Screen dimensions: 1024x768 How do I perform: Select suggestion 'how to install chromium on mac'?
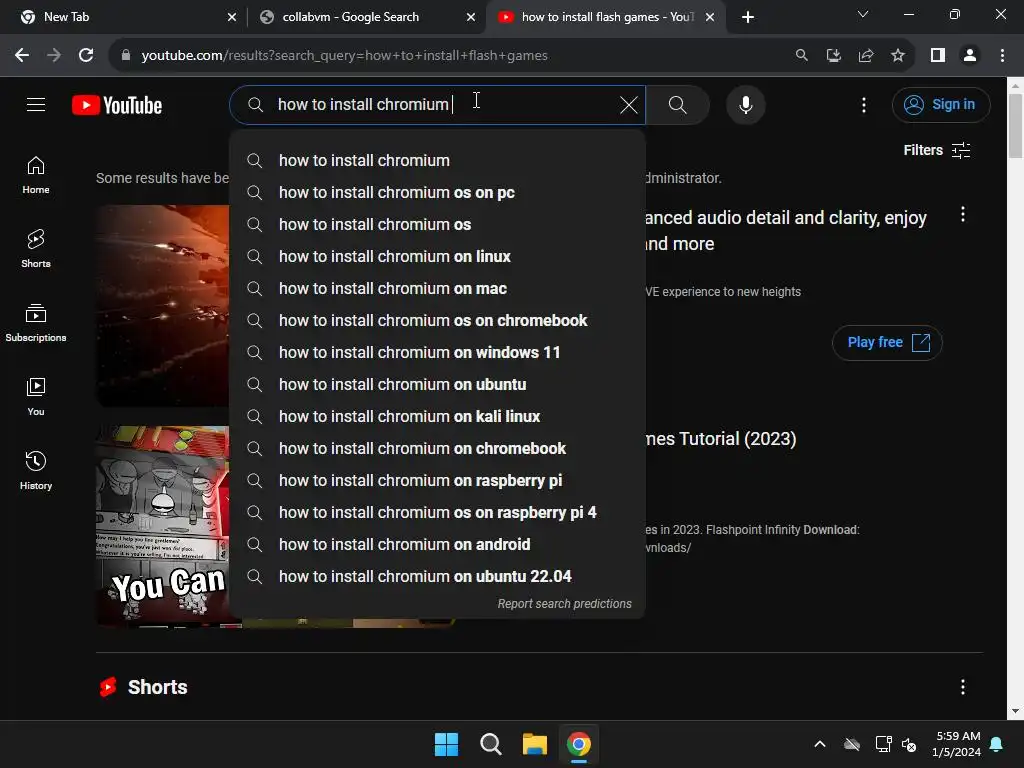pos(438,288)
